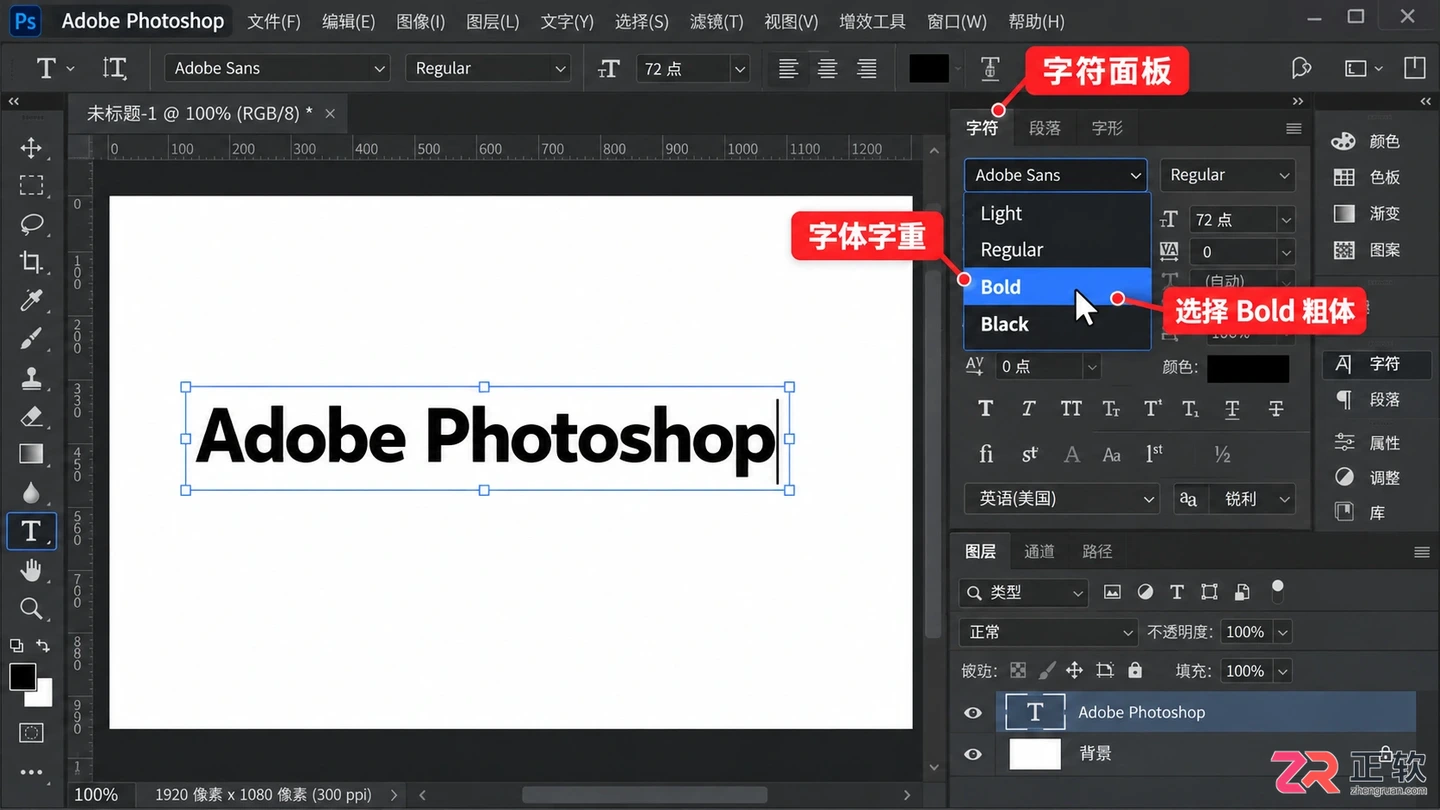Viewport: 1440px width, 810px height.
Task: Open the Properties panel icon
Action: (1344, 442)
